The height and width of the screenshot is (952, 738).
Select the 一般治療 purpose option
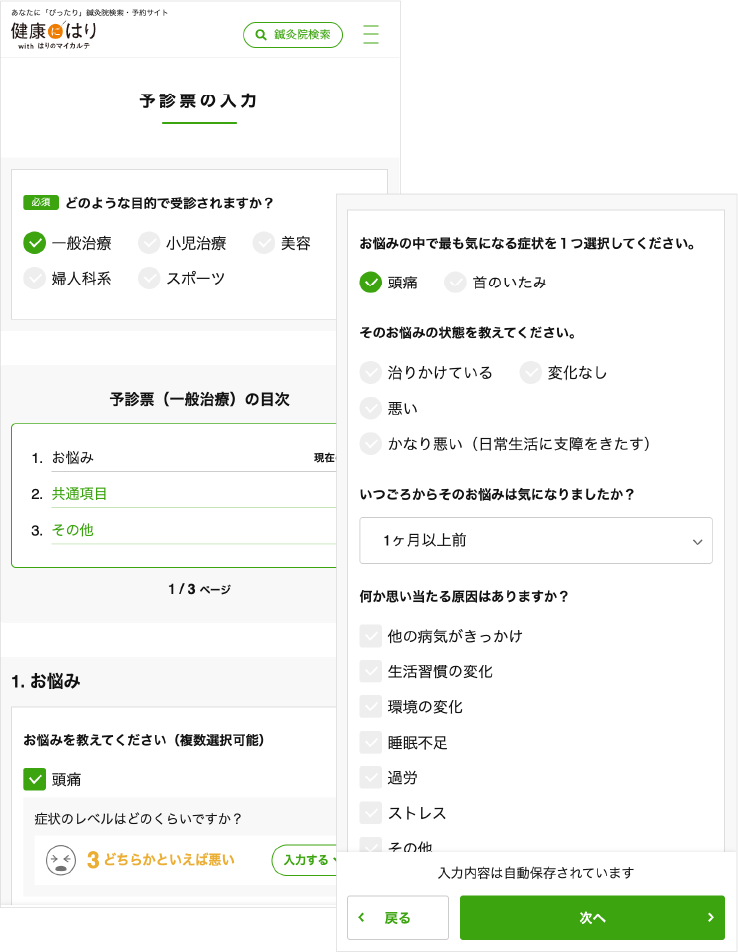click(36, 243)
